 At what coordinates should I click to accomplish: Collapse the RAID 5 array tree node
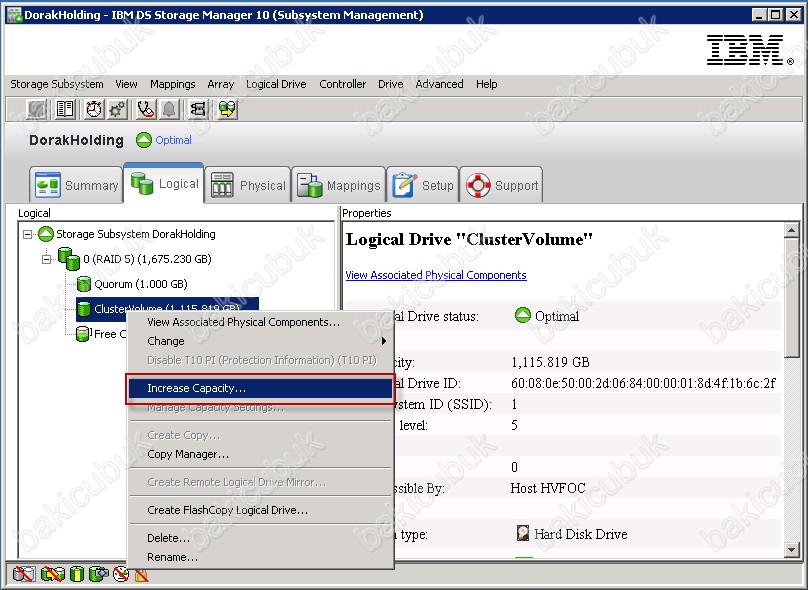click(x=46, y=259)
